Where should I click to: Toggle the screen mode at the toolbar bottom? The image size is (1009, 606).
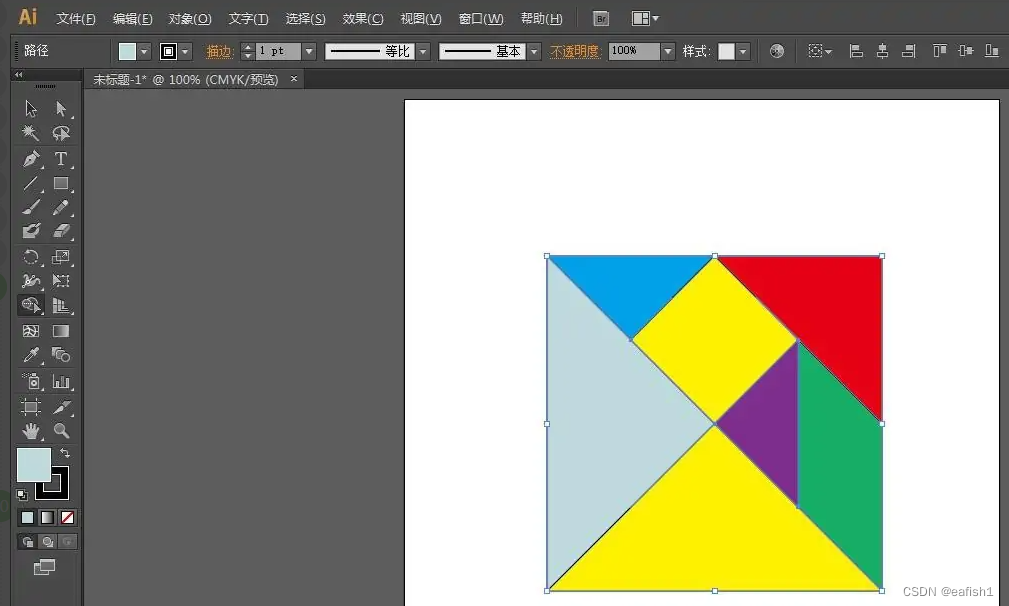point(44,567)
